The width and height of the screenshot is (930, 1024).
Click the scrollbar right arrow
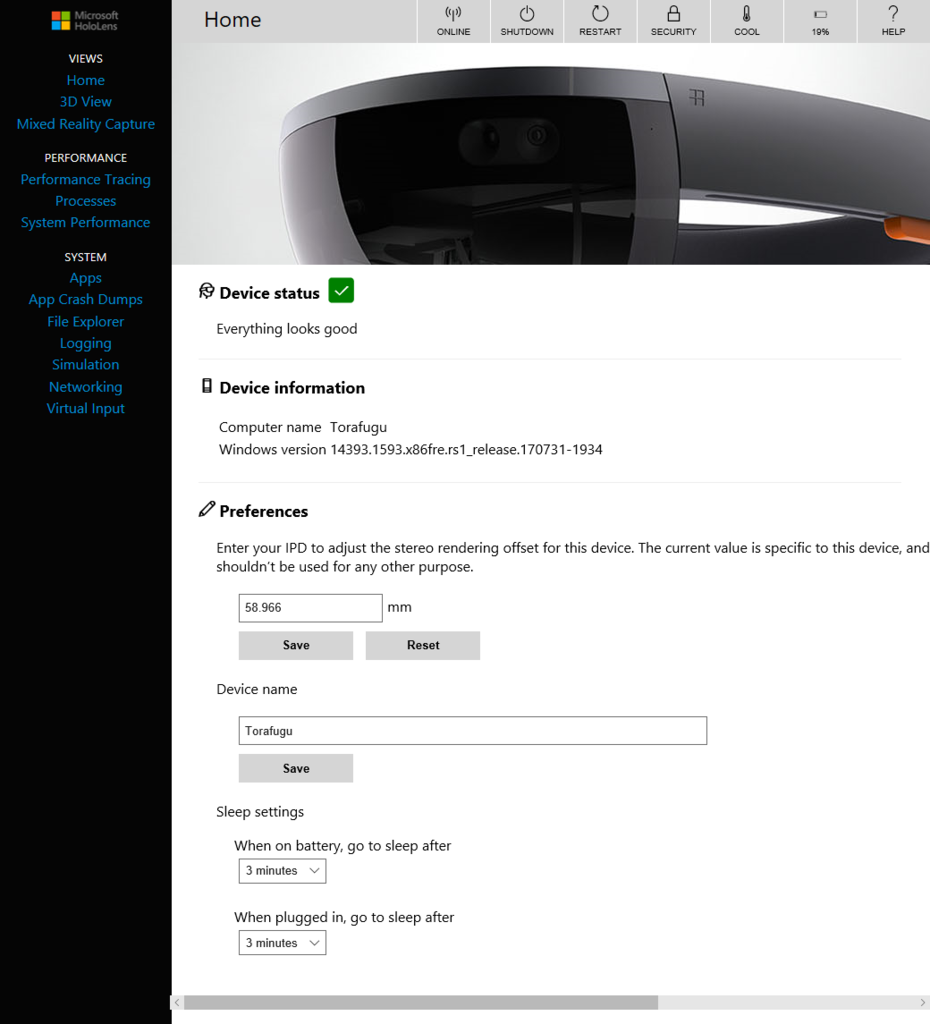(x=923, y=1002)
